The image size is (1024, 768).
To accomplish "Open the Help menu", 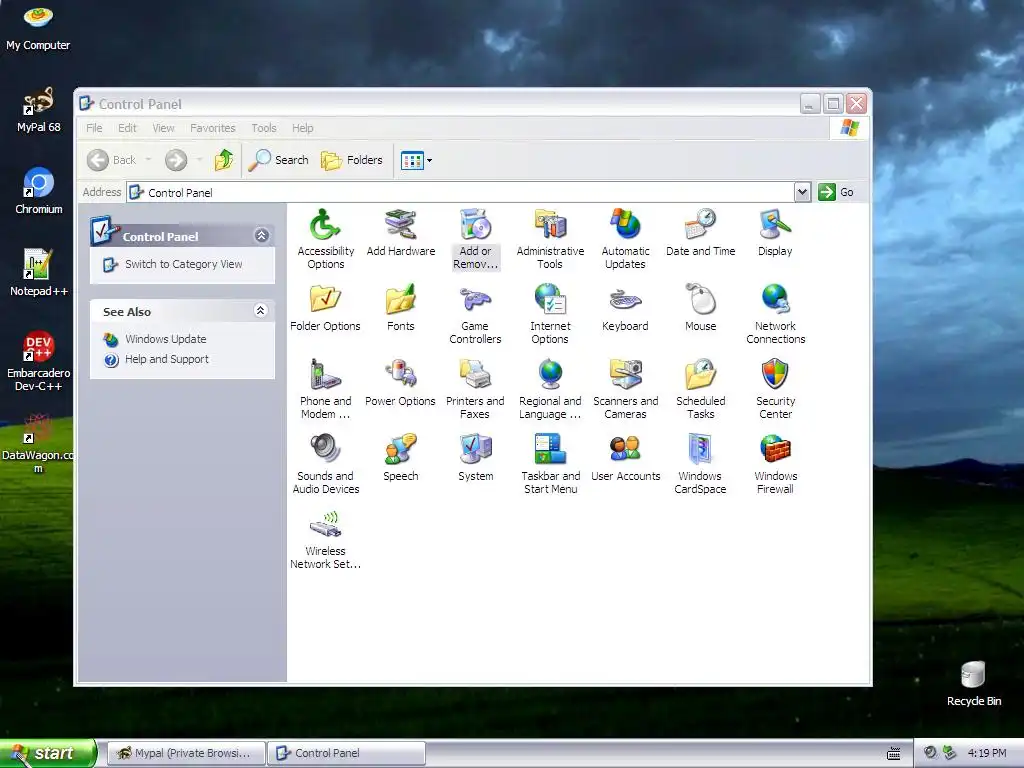I will point(302,128).
